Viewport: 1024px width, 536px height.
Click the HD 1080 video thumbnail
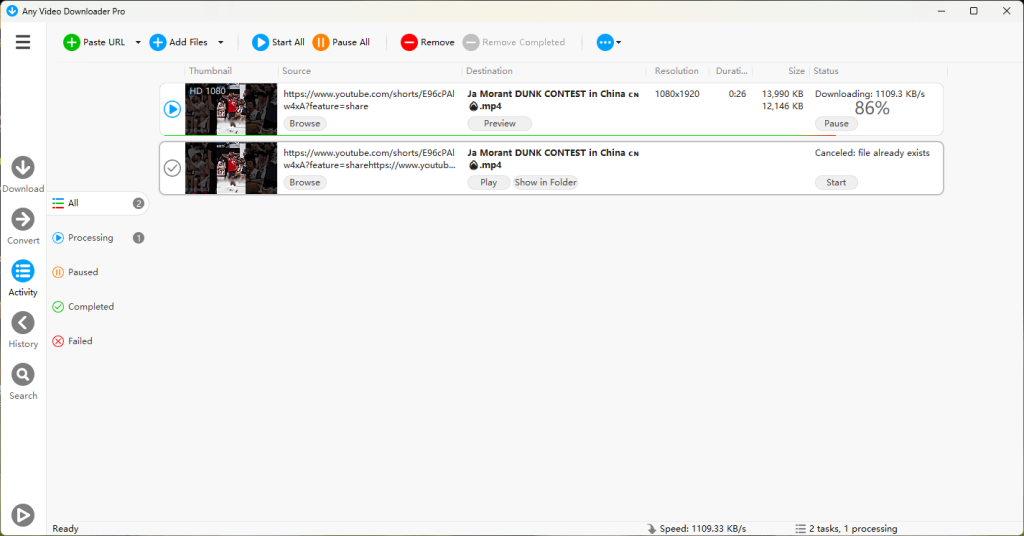231,109
